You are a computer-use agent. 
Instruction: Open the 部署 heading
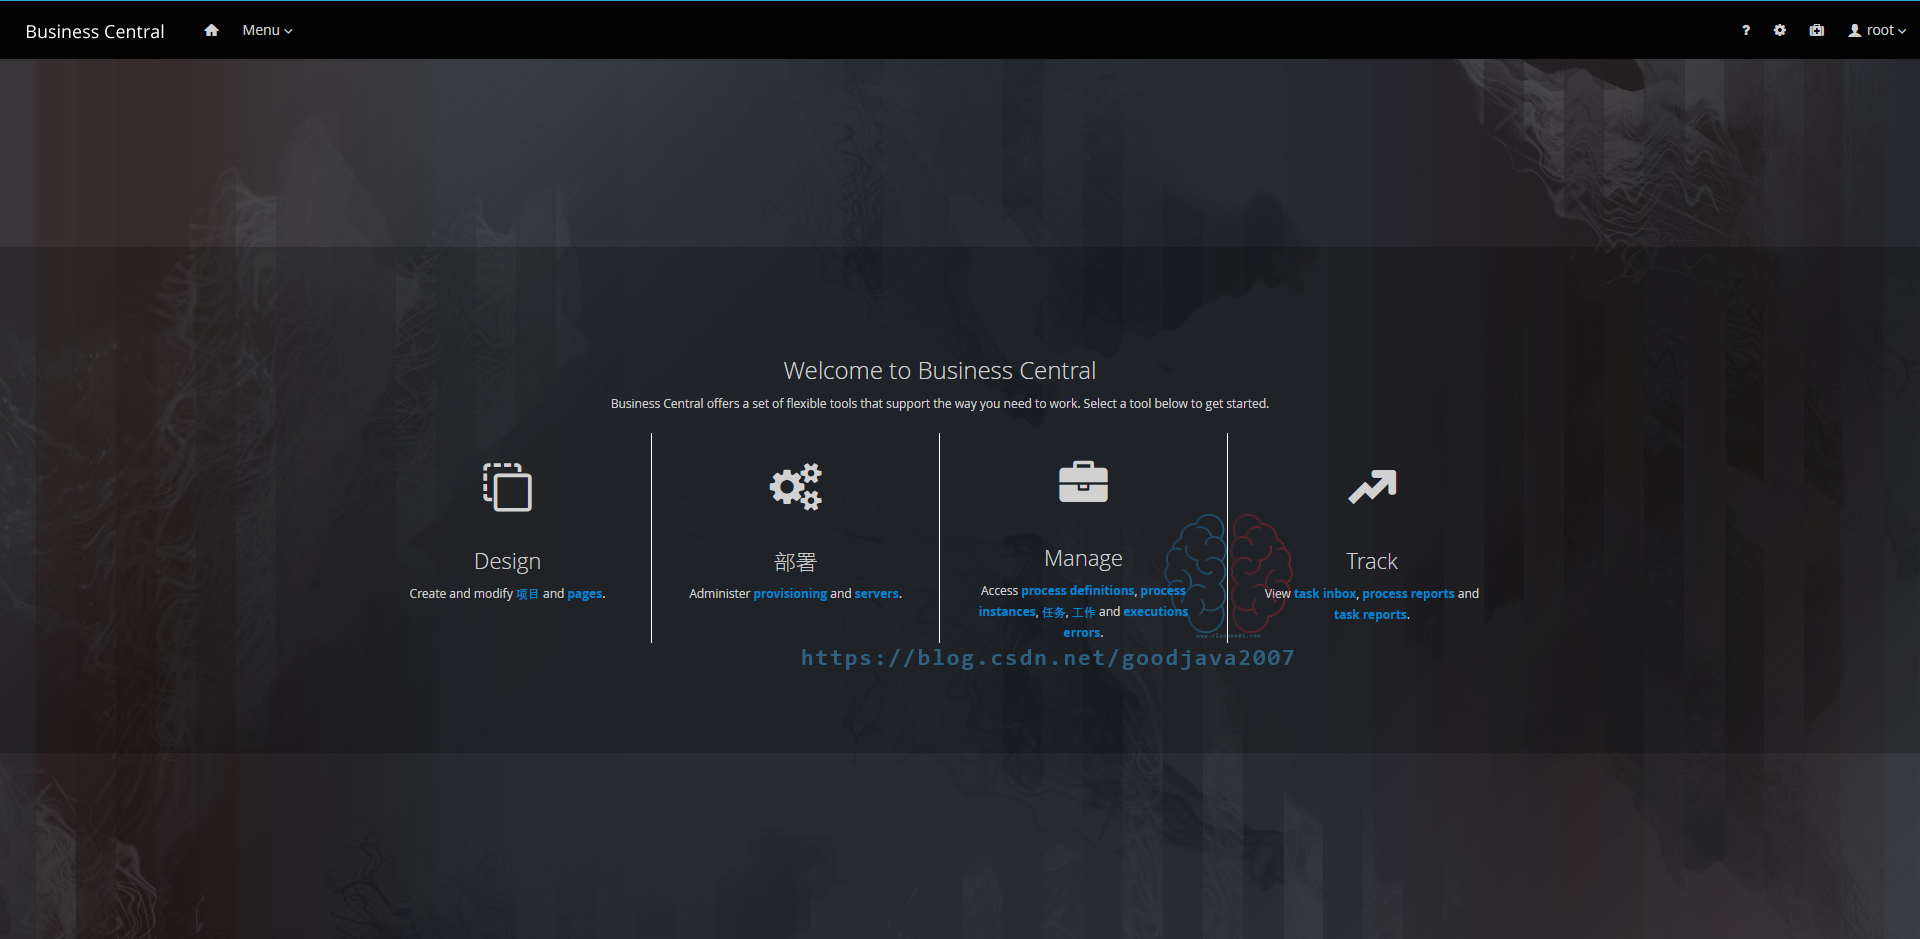(795, 562)
